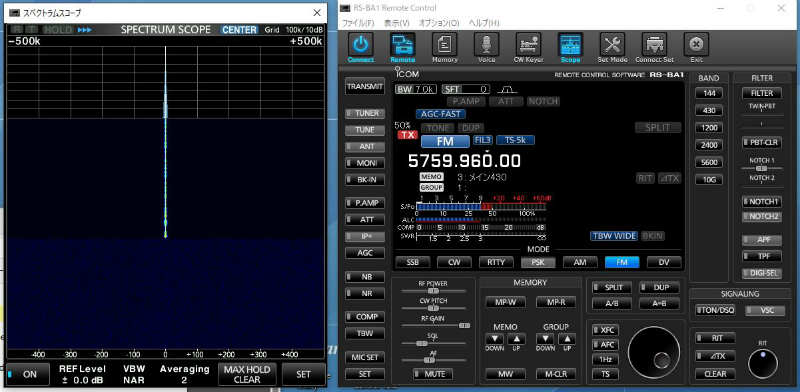Step memory channel DOWN arrow
The image size is (800, 392).
494,339
